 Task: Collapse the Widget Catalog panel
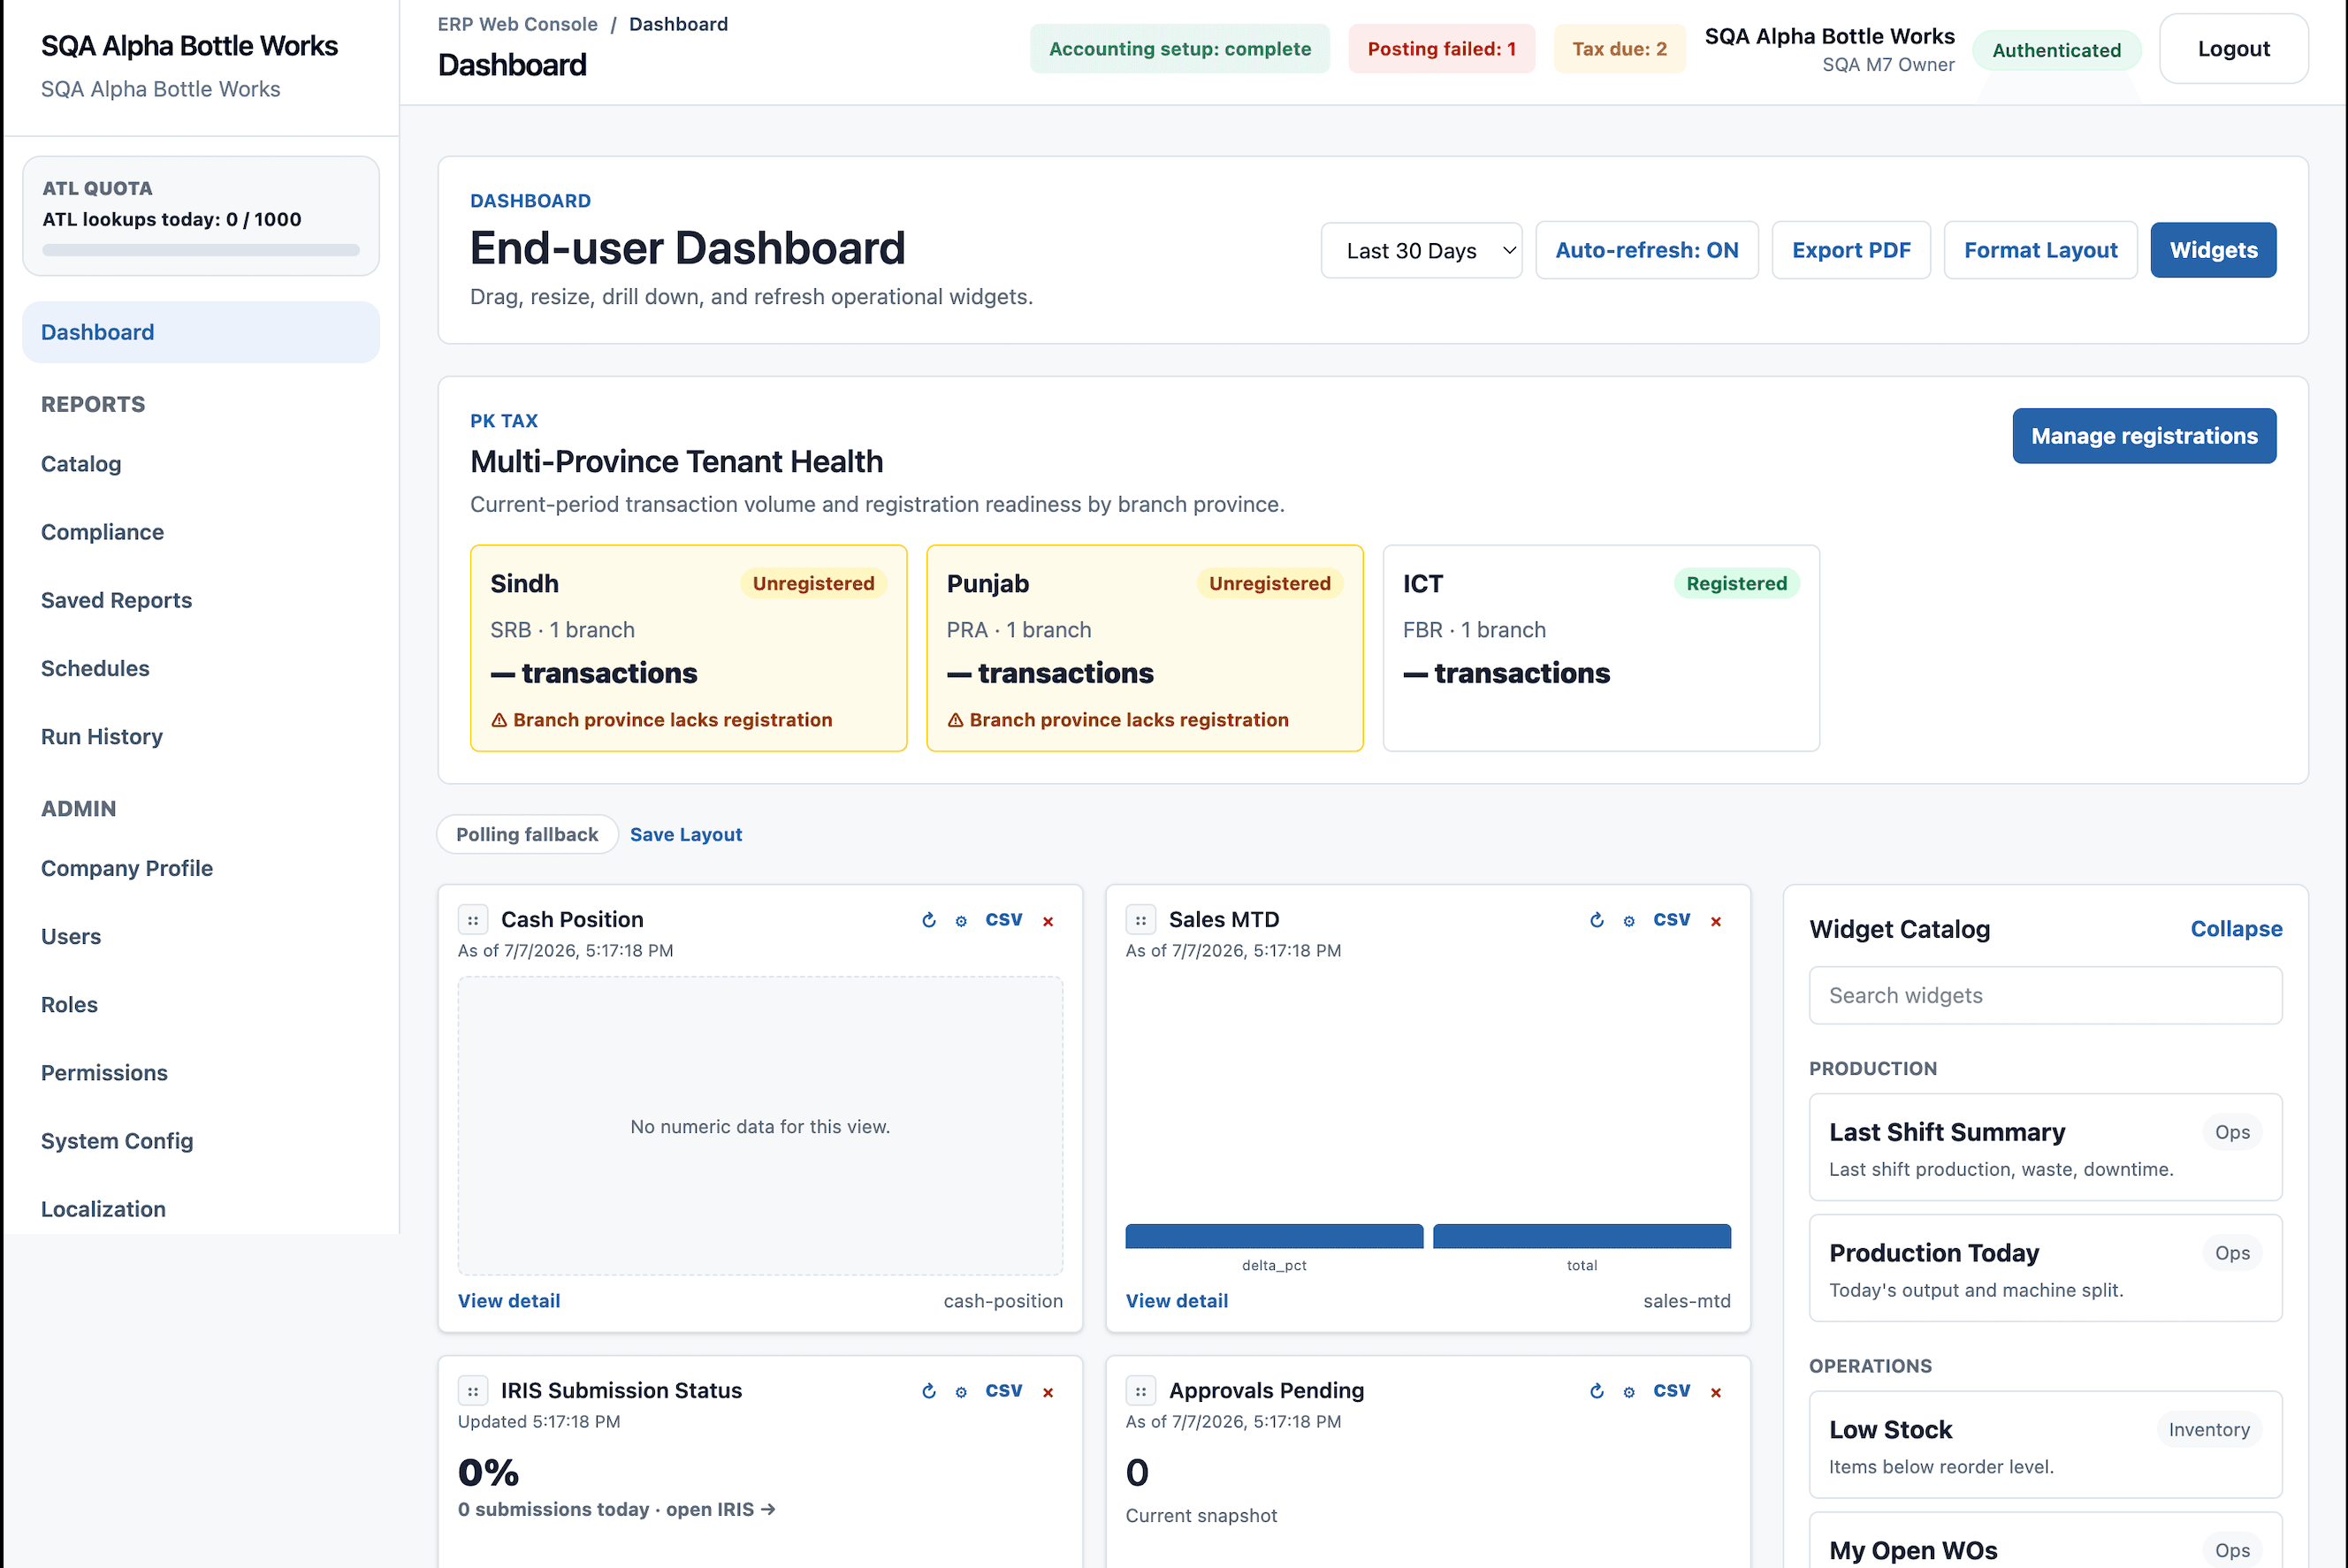pos(2236,929)
